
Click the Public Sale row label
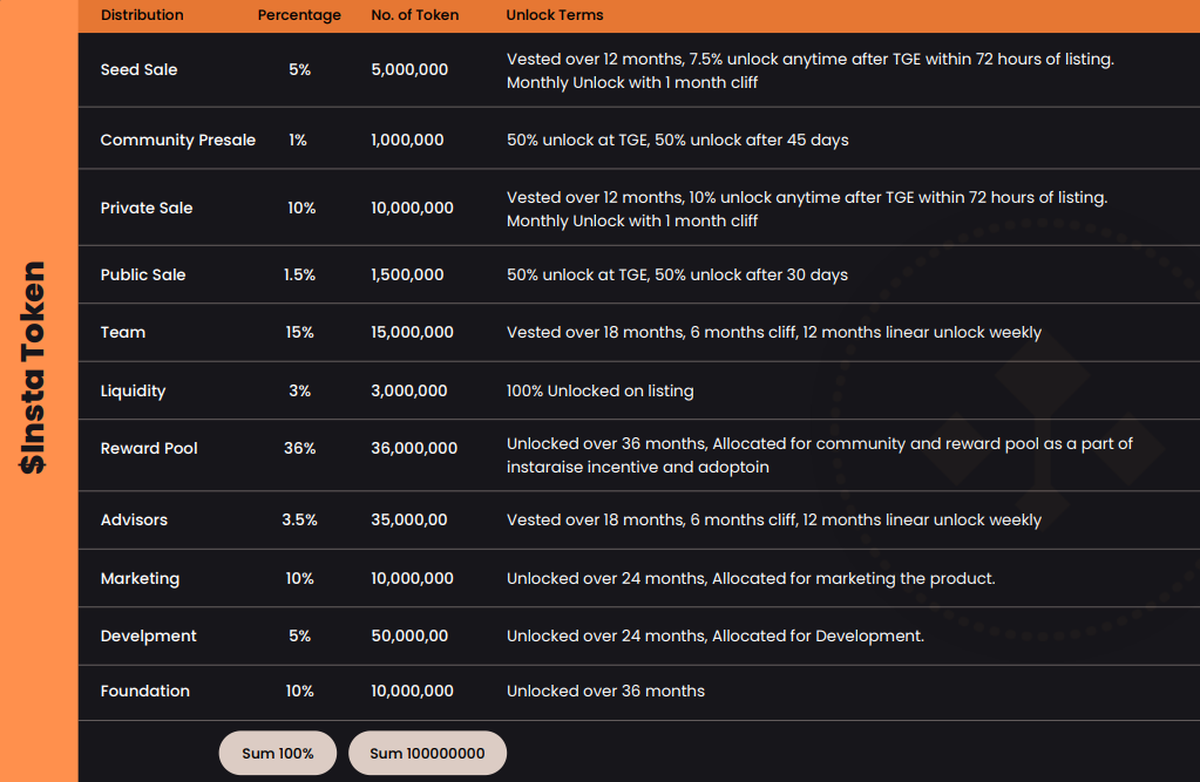(x=143, y=275)
